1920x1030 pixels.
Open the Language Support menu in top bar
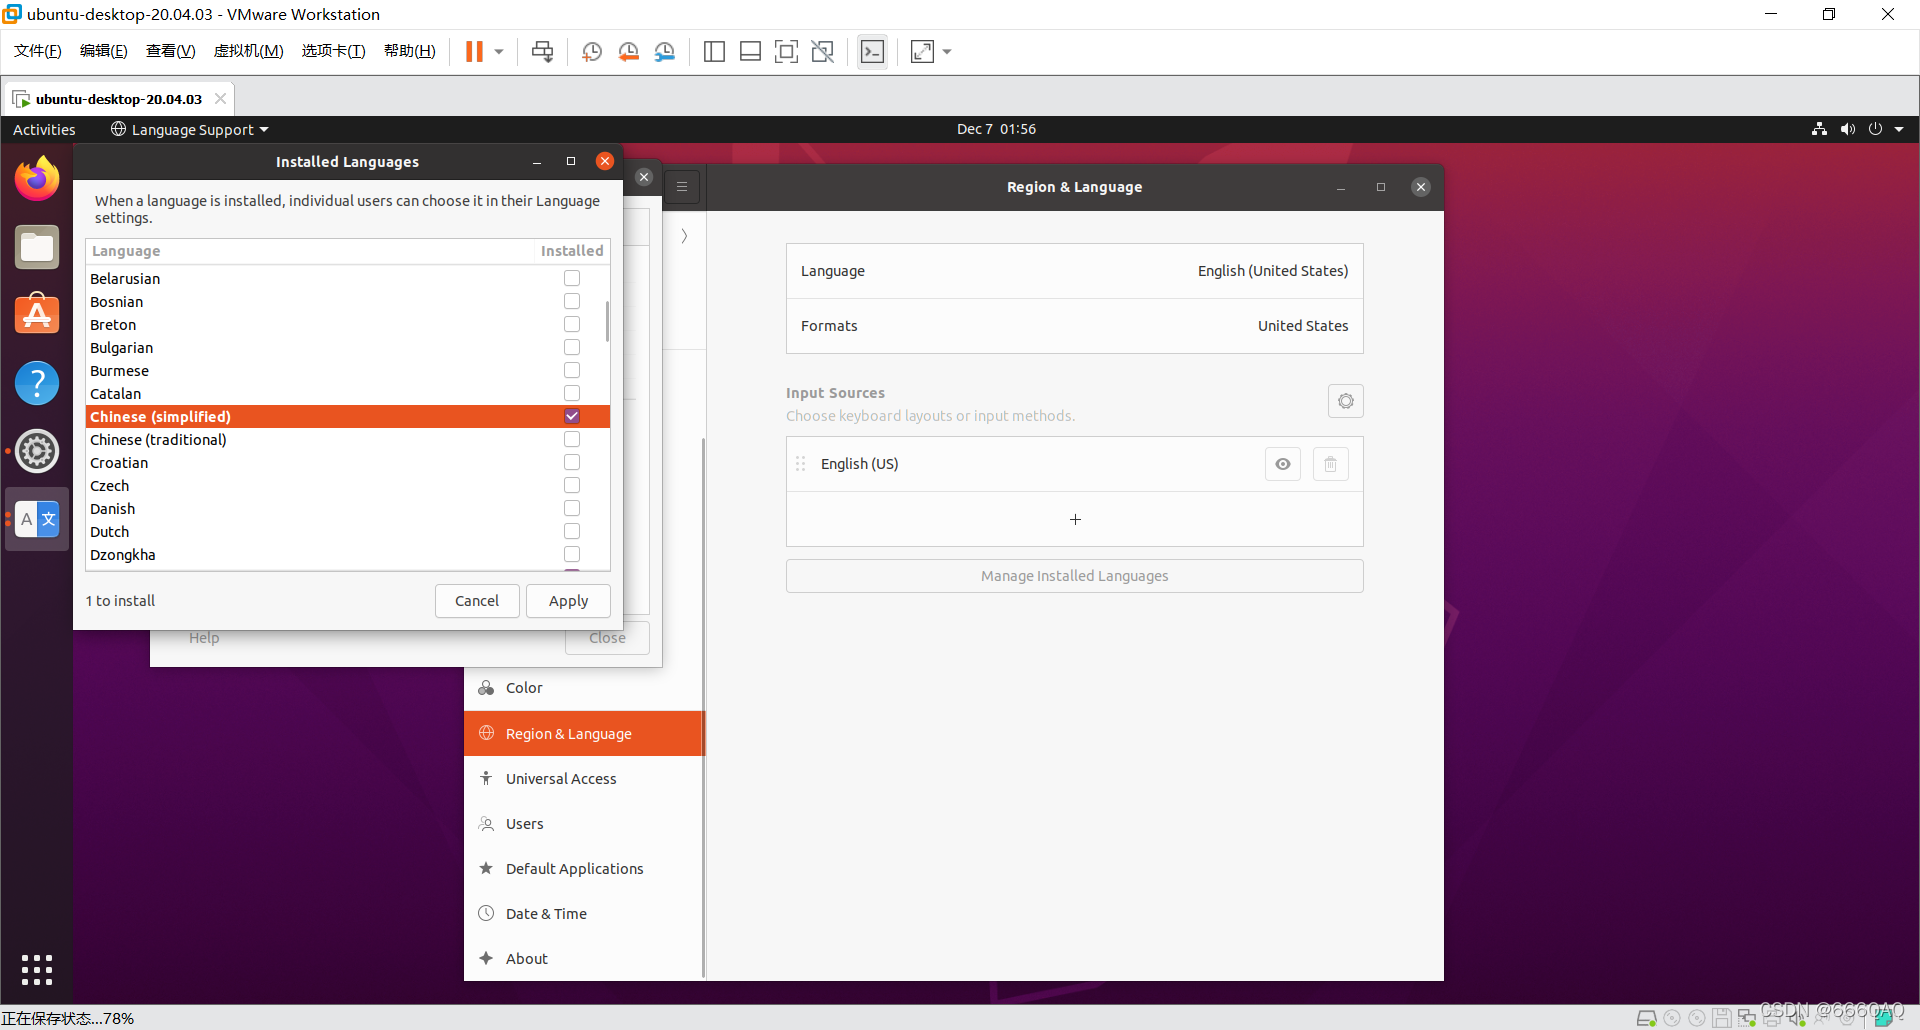(188, 129)
